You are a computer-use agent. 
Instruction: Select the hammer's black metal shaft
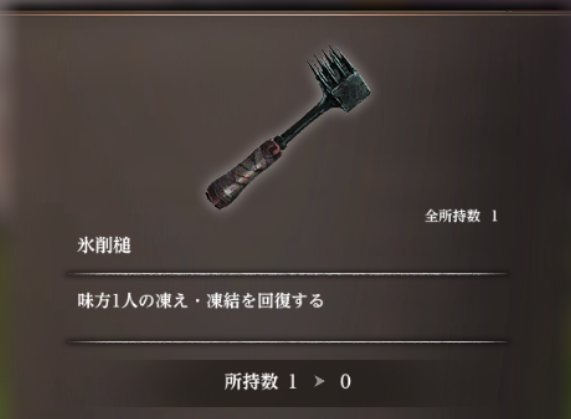[x=304, y=119]
